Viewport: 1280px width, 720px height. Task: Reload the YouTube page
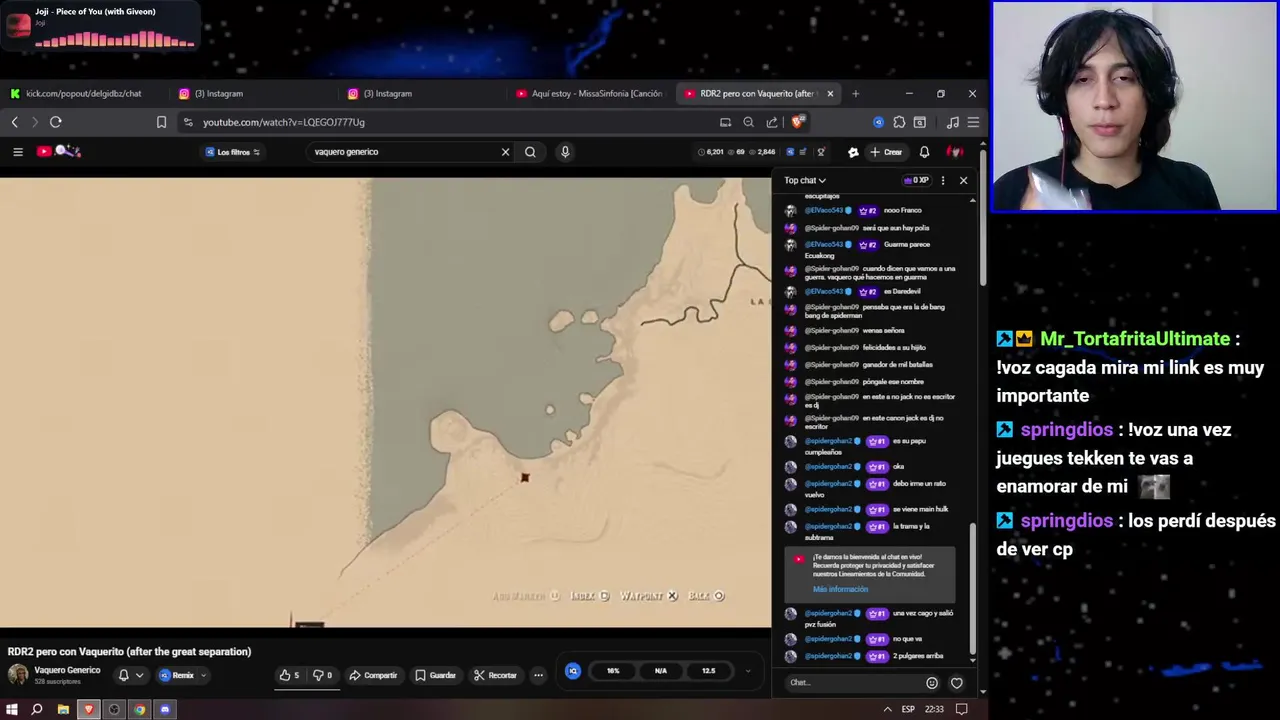(56, 122)
